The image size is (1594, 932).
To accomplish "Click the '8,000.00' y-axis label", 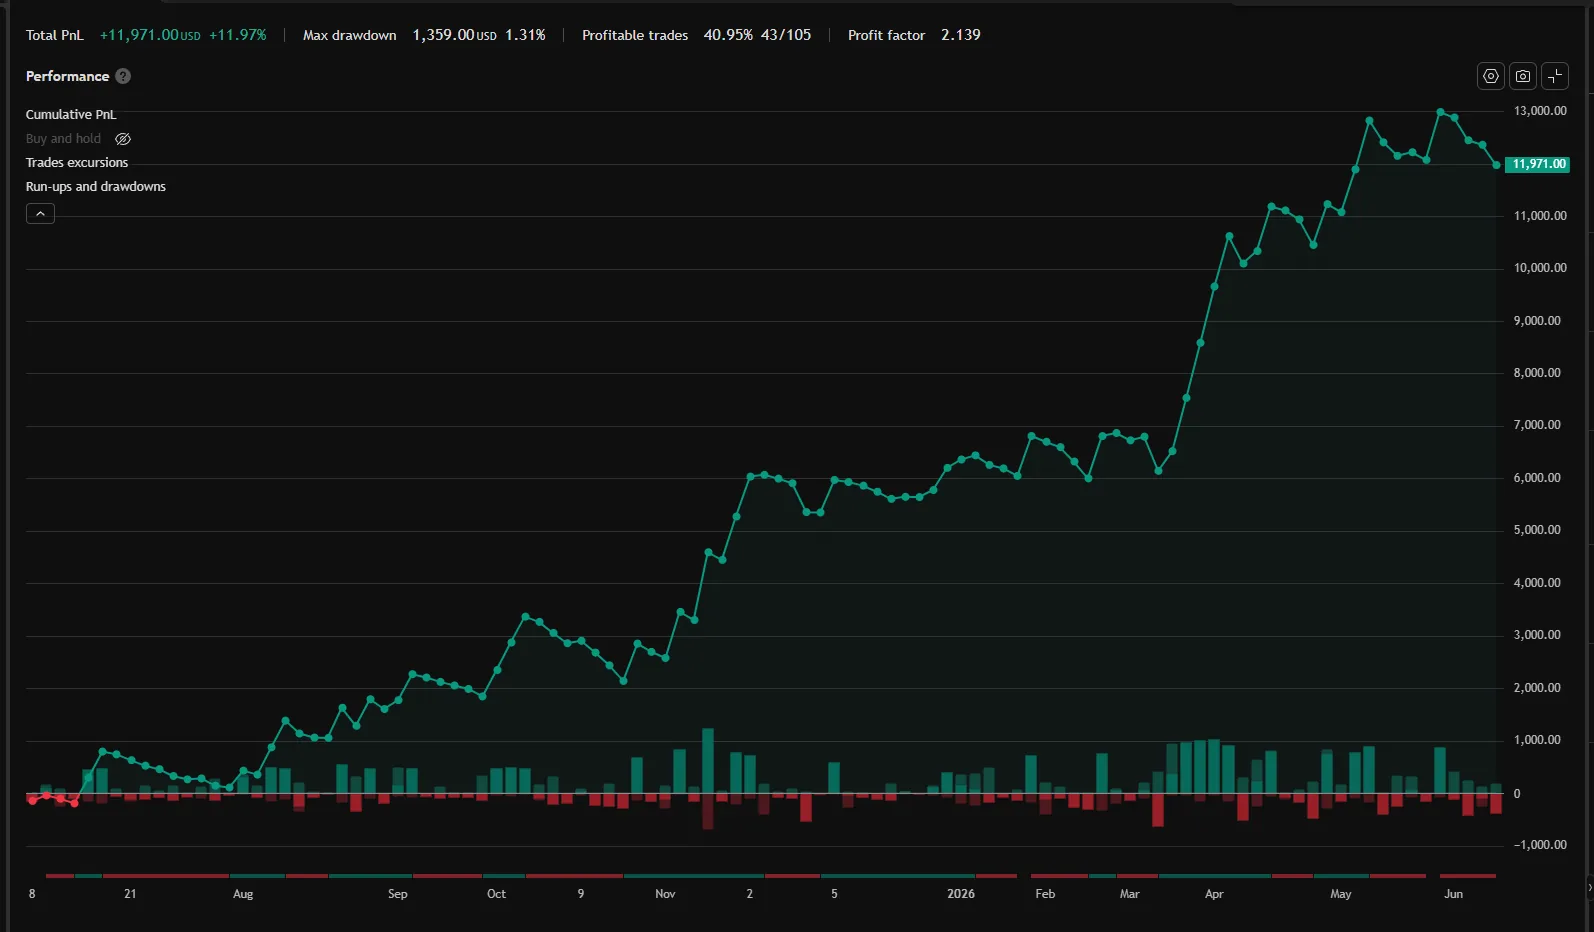I will point(1537,373).
